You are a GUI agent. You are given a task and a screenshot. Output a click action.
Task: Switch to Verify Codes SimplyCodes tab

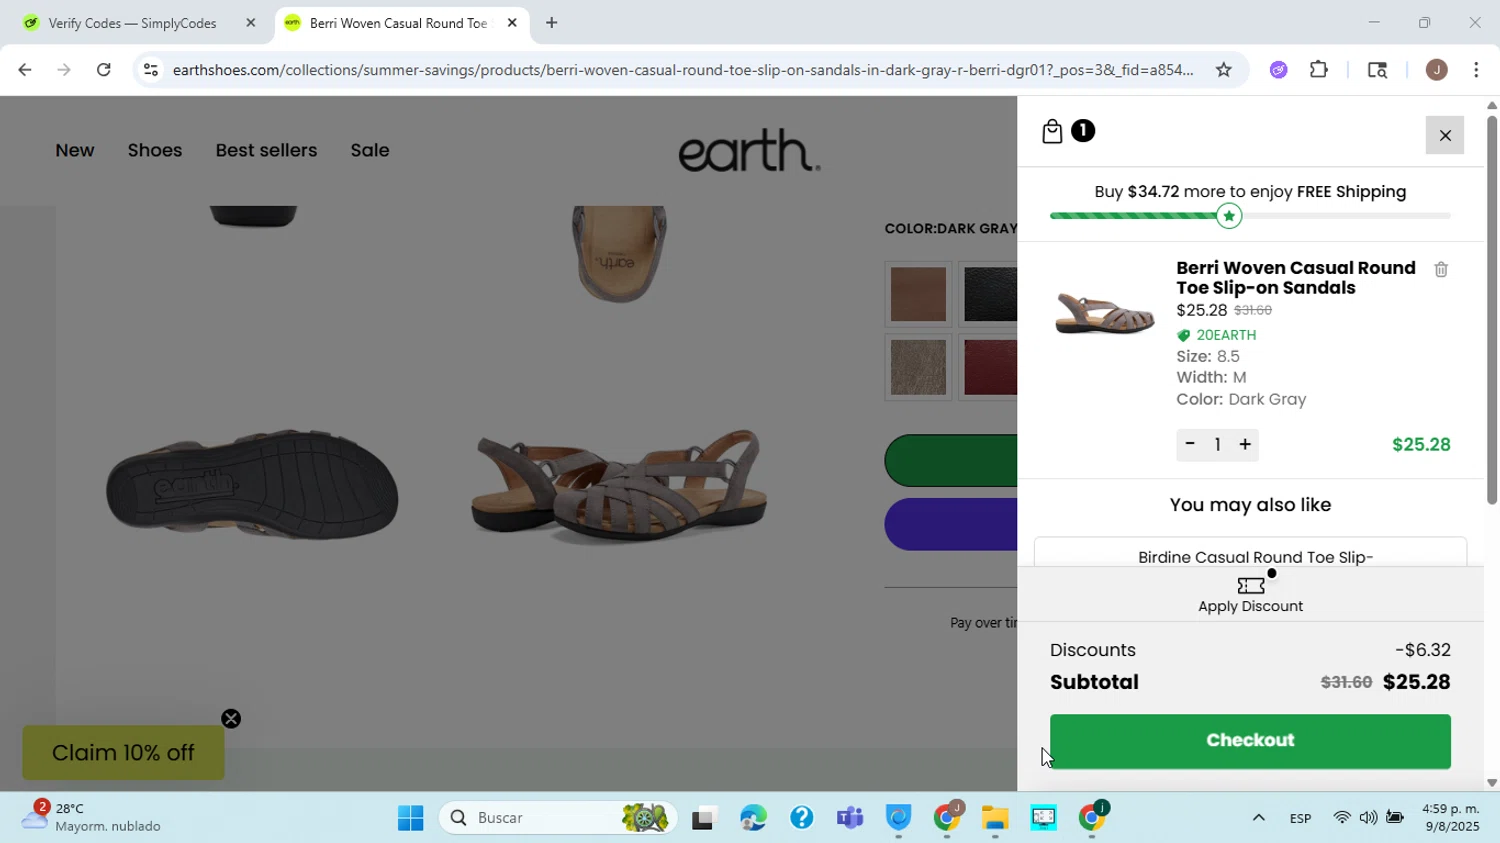pos(133,23)
